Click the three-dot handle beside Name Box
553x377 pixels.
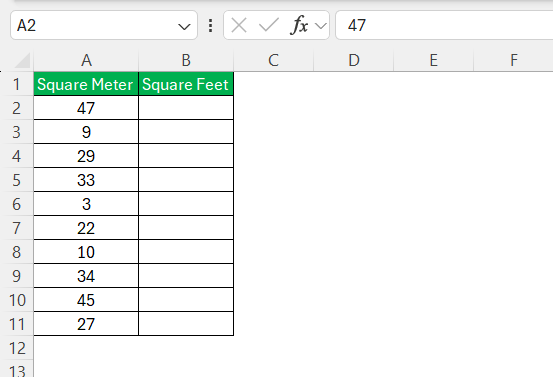[211, 26]
